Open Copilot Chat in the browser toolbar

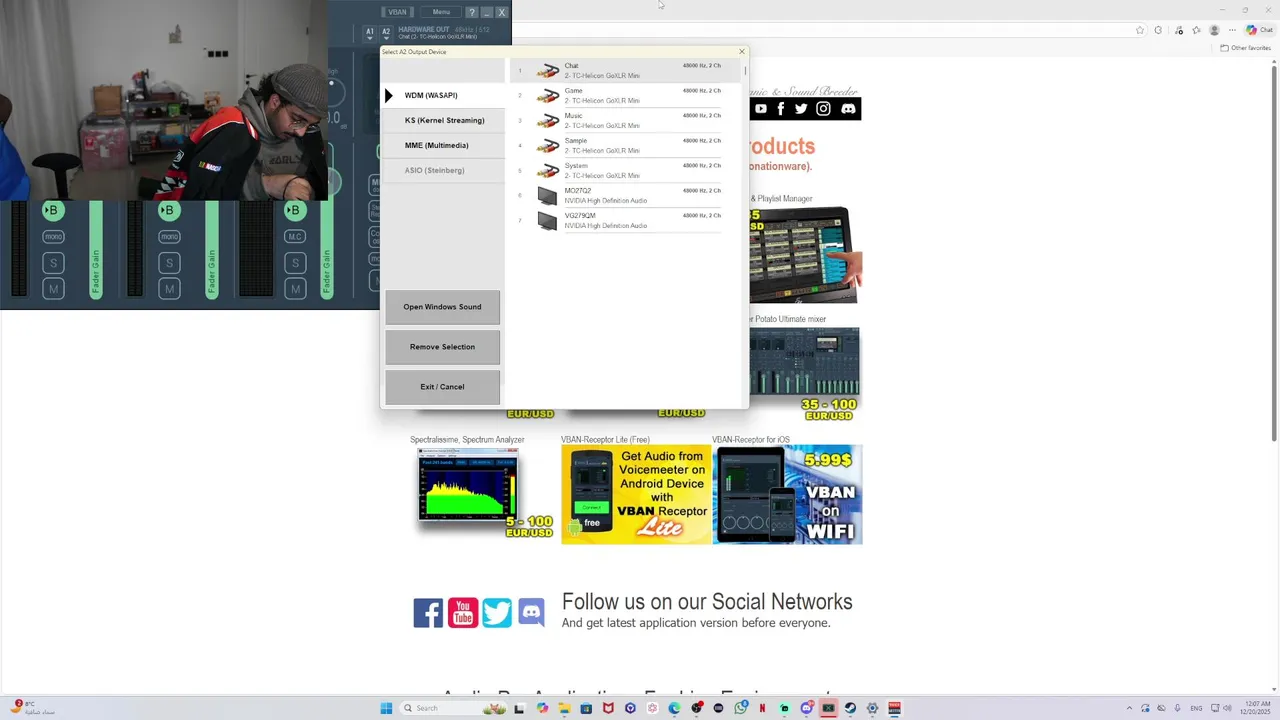coord(1259,30)
